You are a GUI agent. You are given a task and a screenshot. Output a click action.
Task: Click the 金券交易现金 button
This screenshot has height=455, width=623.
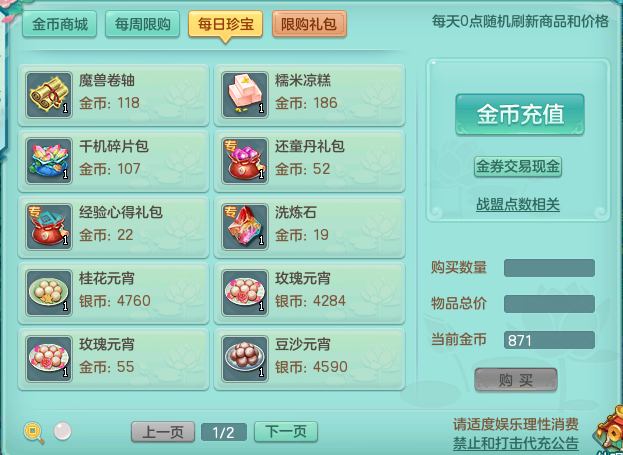(x=518, y=167)
